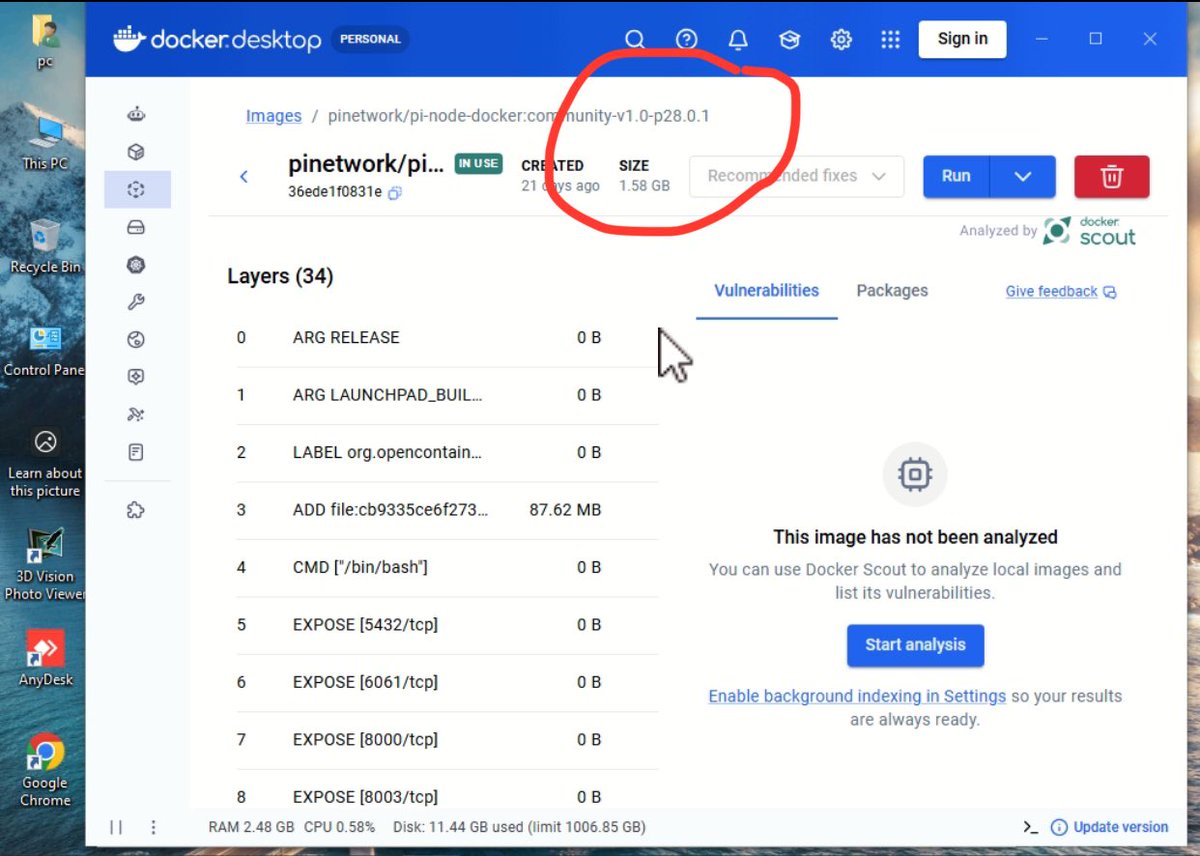Open Docker Scout shield icon in sidebar
Viewport: 1200px width, 856px height.
click(x=137, y=377)
